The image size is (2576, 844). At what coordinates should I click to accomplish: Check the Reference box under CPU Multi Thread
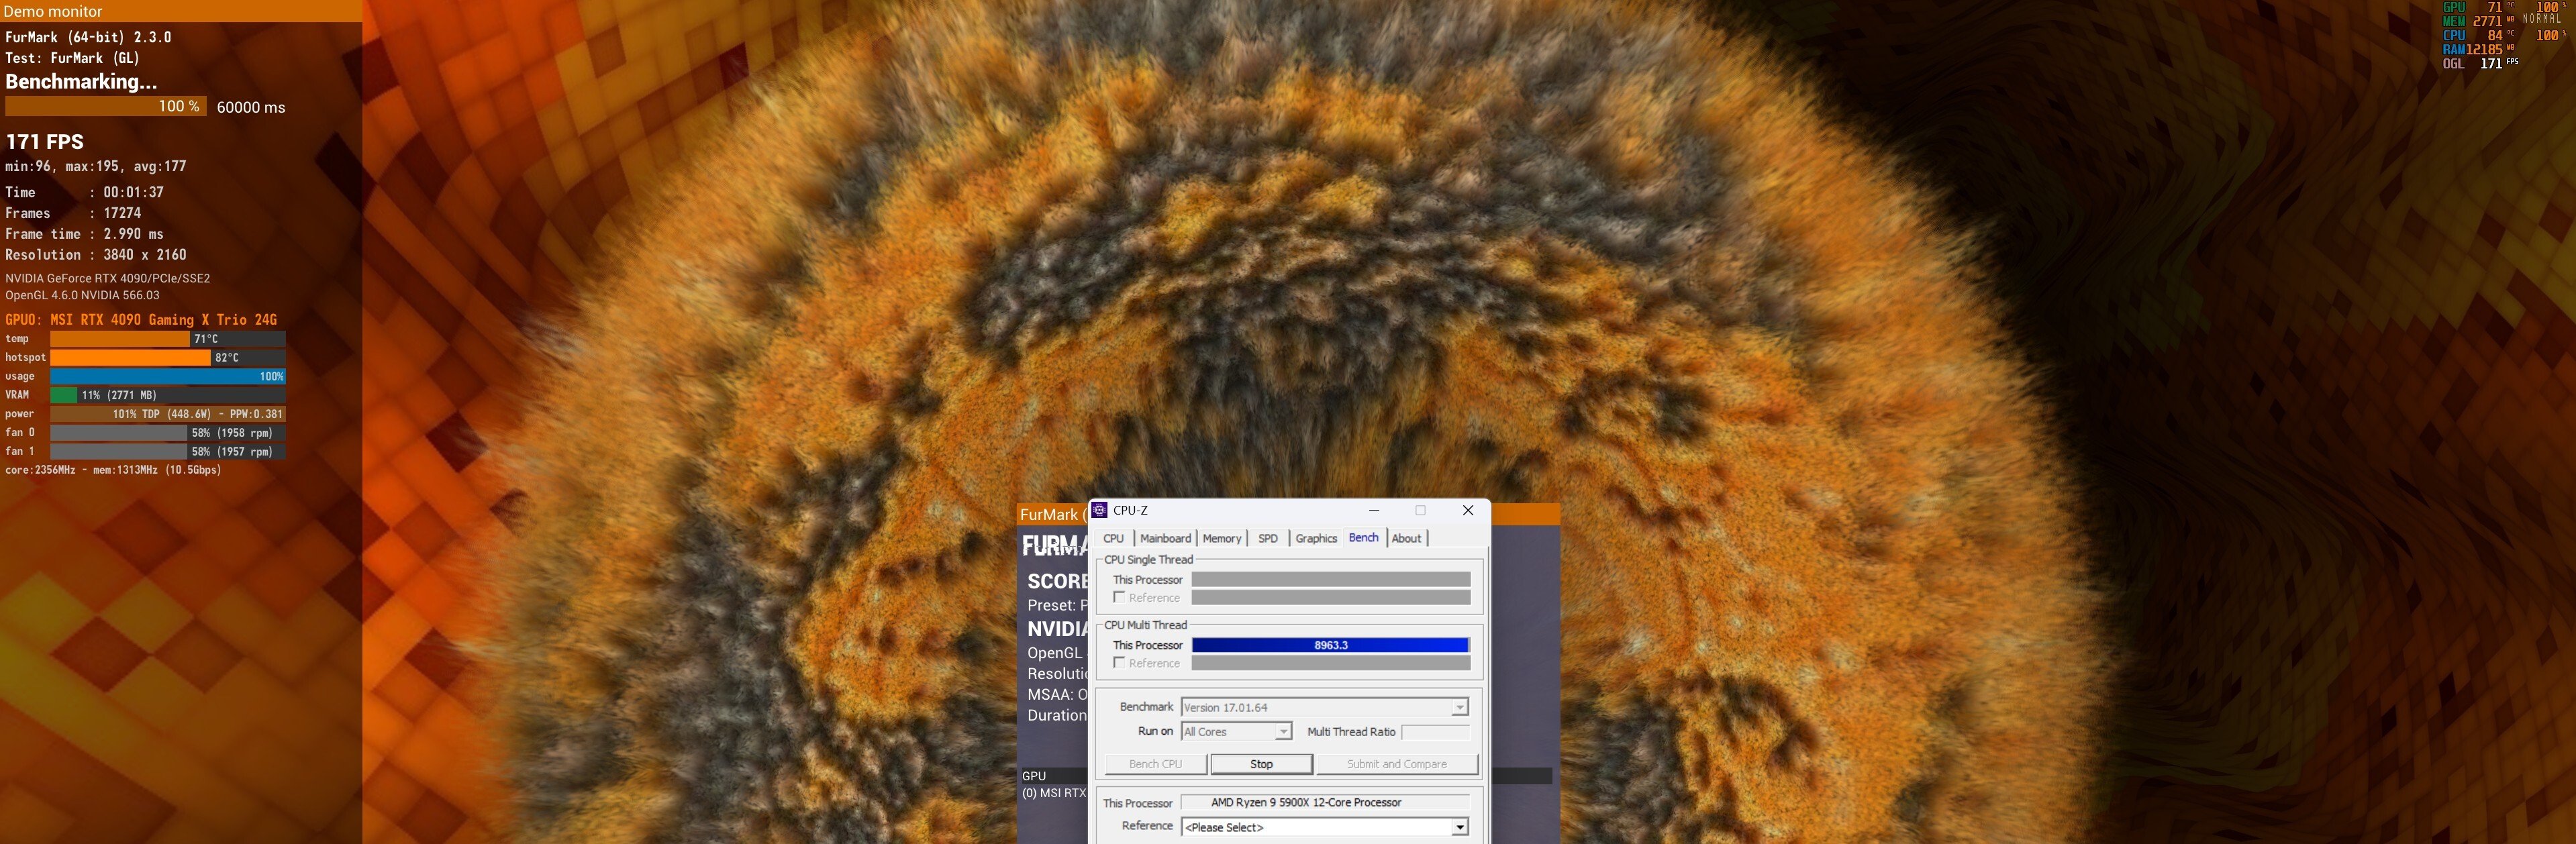click(x=1119, y=662)
